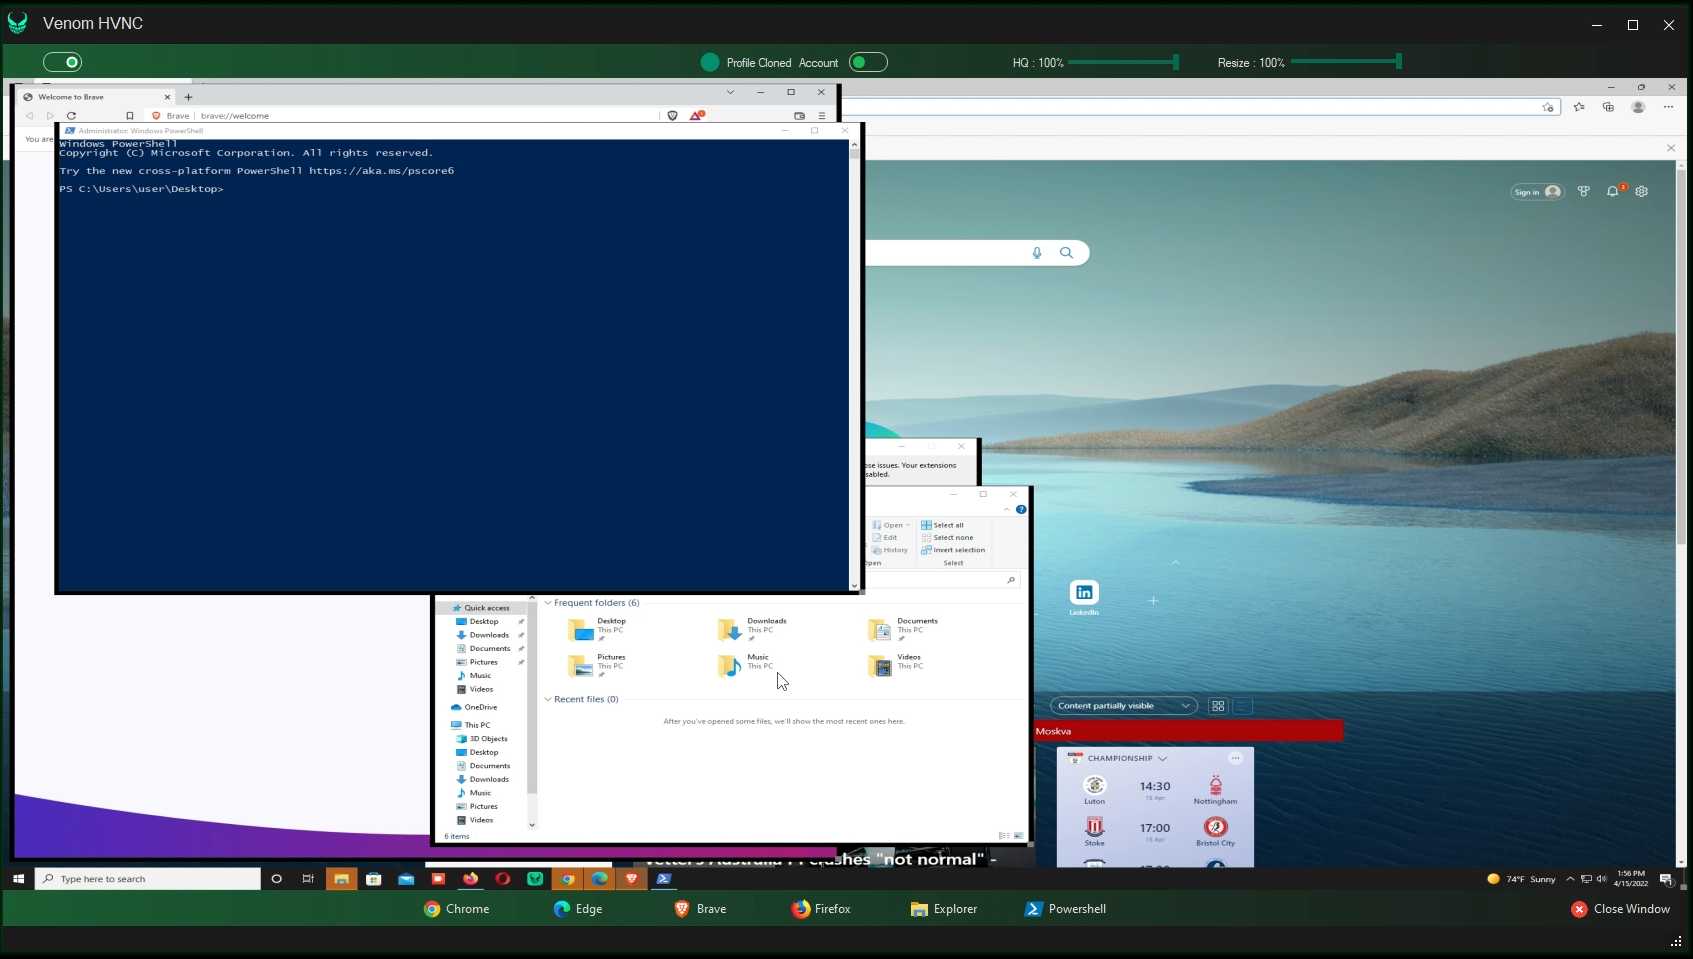Viewport: 1693px width, 959px height.
Task: Click the Brave wallet icon
Action: (x=799, y=115)
